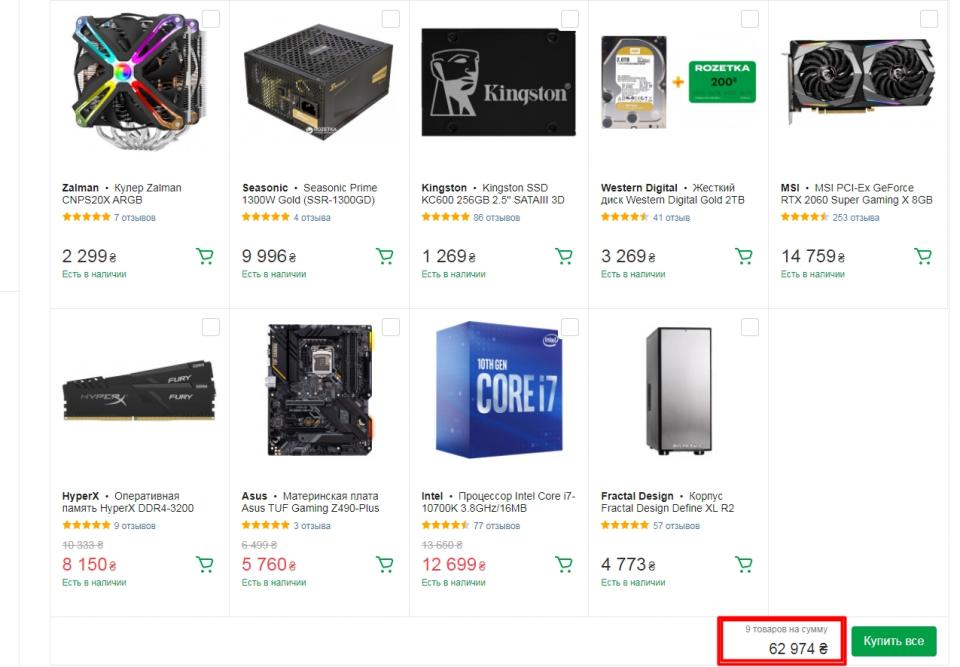Viewport: 960px width, 667px height.
Task: Check the MSI graphics card checkbox
Action: click(x=929, y=19)
